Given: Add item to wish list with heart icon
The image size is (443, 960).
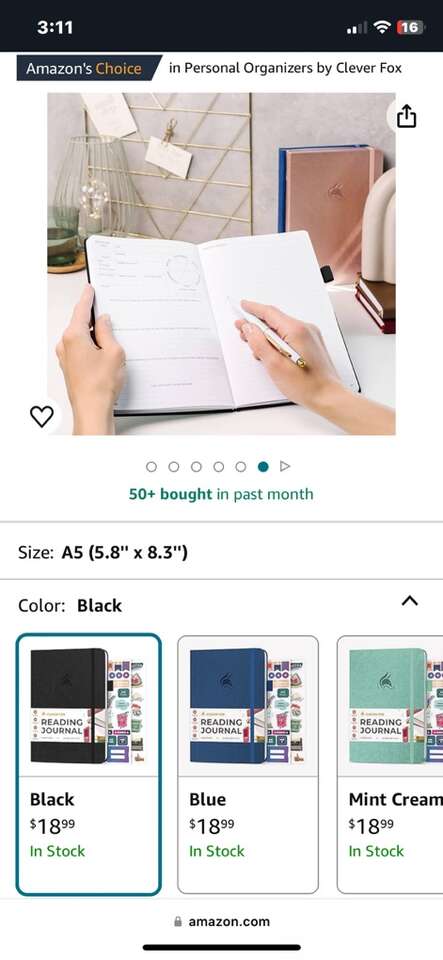Looking at the screenshot, I should click(x=42, y=416).
